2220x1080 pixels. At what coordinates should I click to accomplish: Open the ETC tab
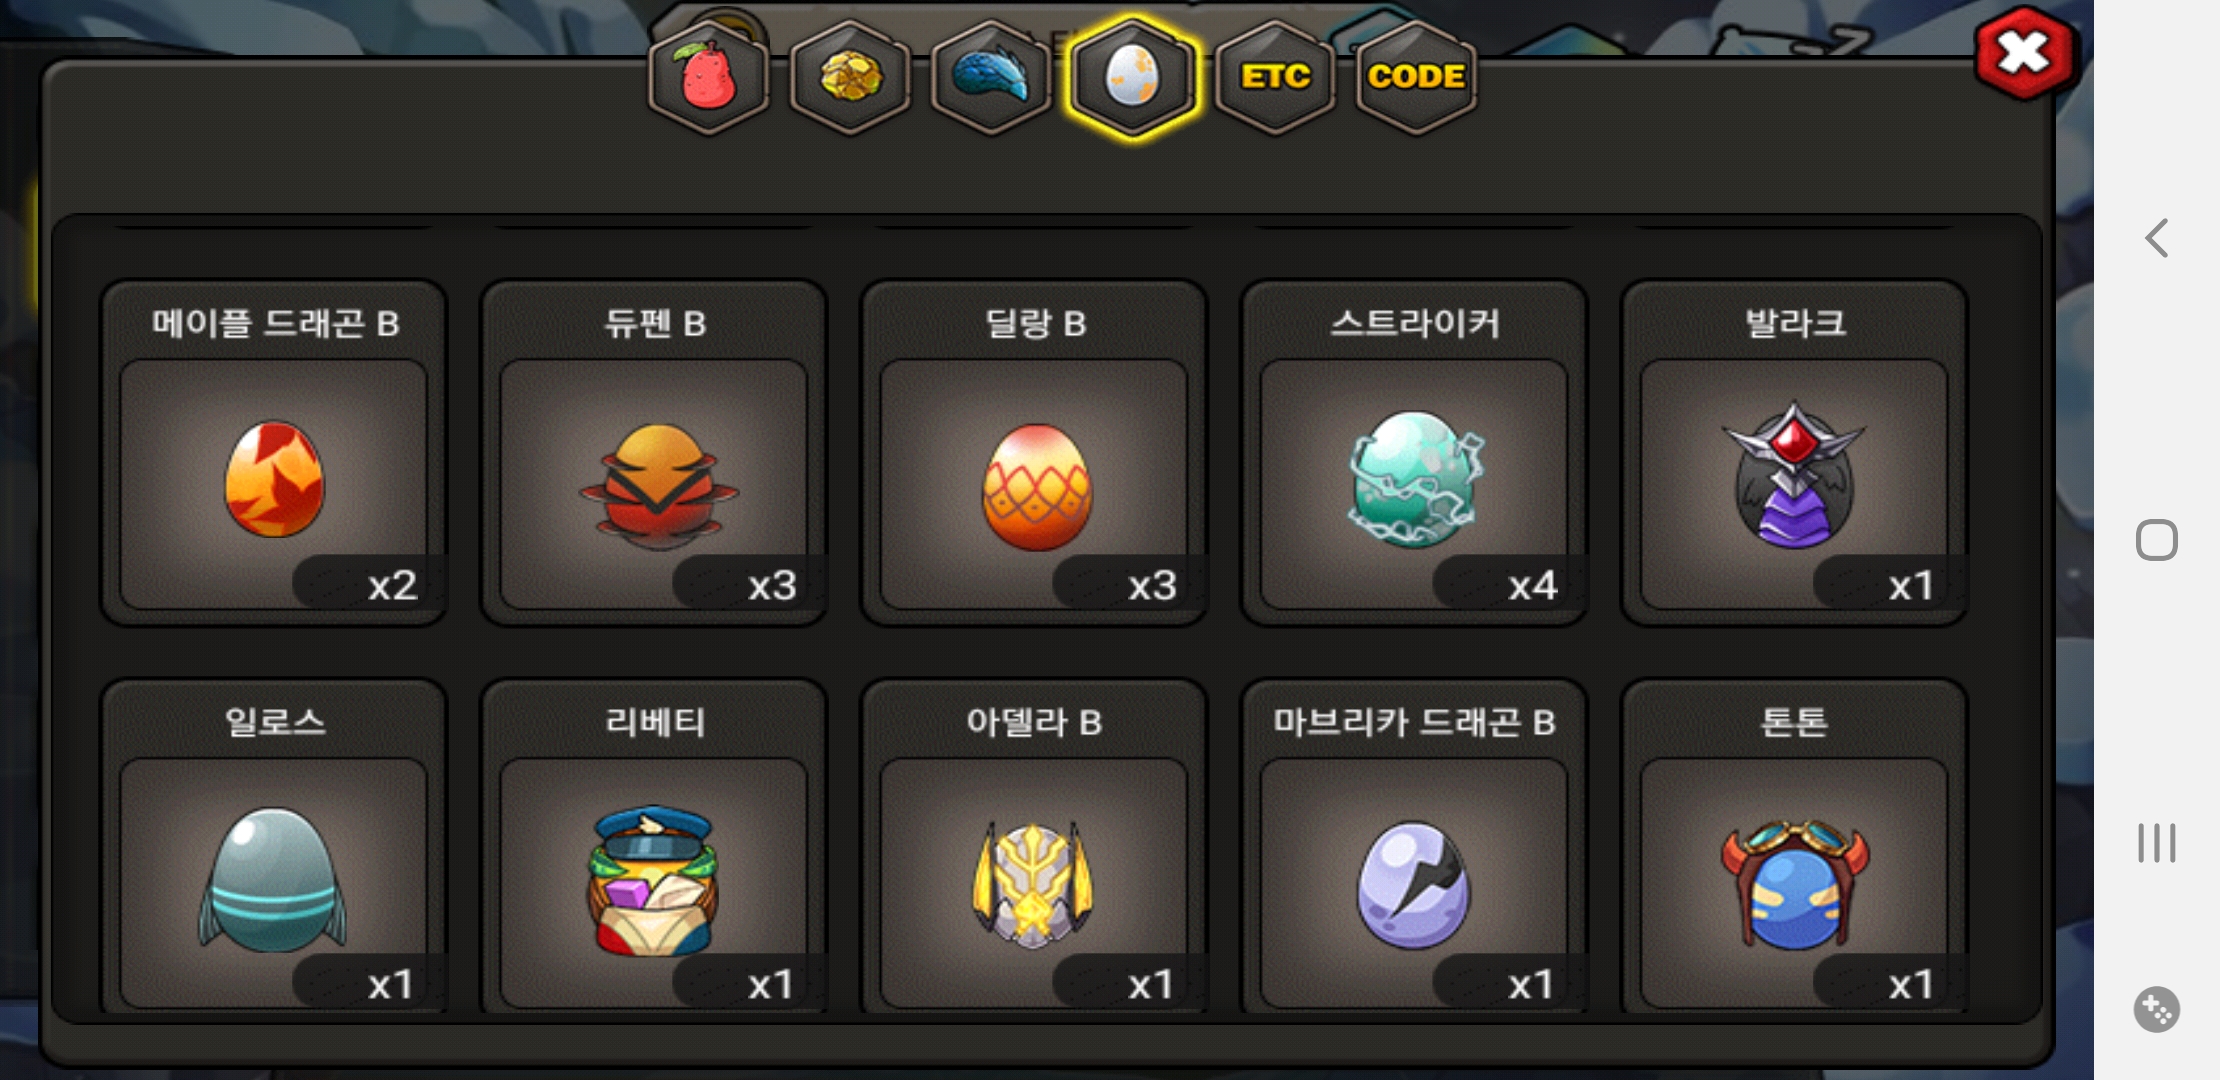[x=1275, y=77]
